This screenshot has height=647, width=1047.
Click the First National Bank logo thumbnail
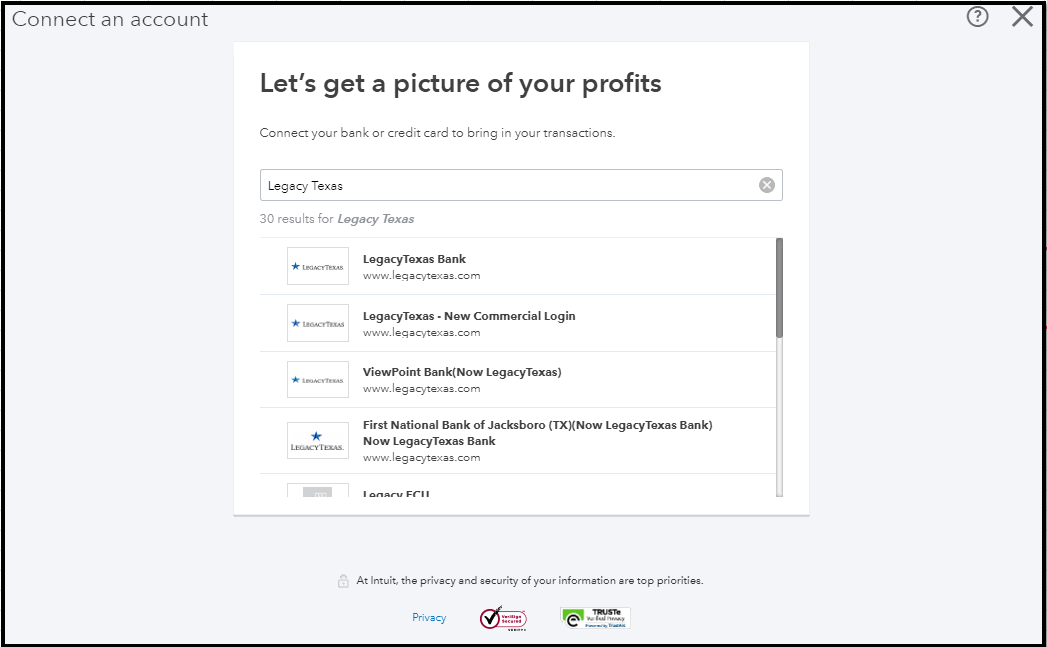coord(317,440)
